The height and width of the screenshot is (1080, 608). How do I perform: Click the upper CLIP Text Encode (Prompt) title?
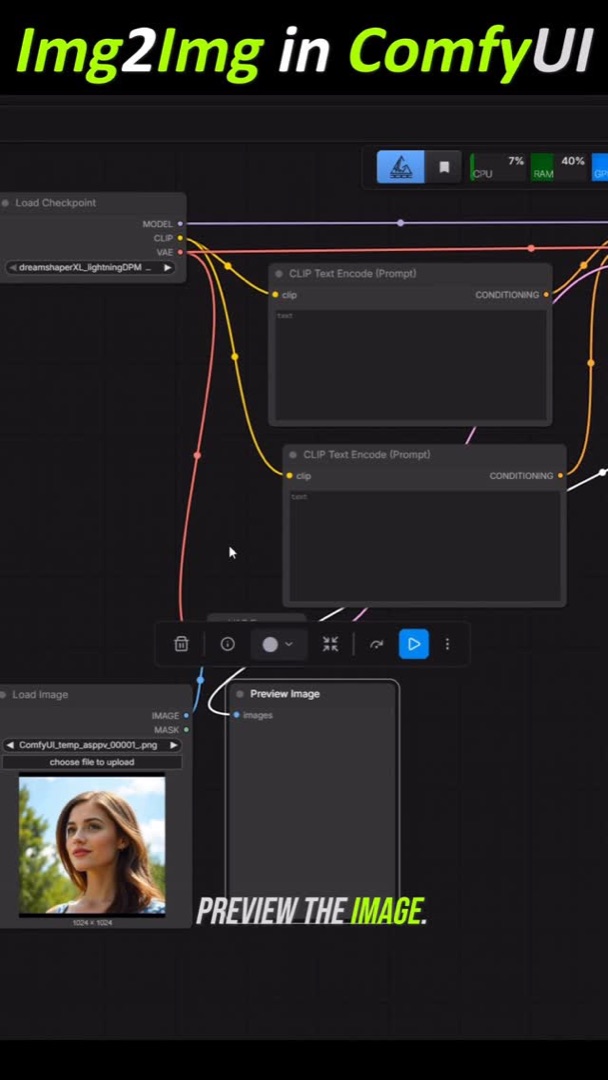coord(353,274)
